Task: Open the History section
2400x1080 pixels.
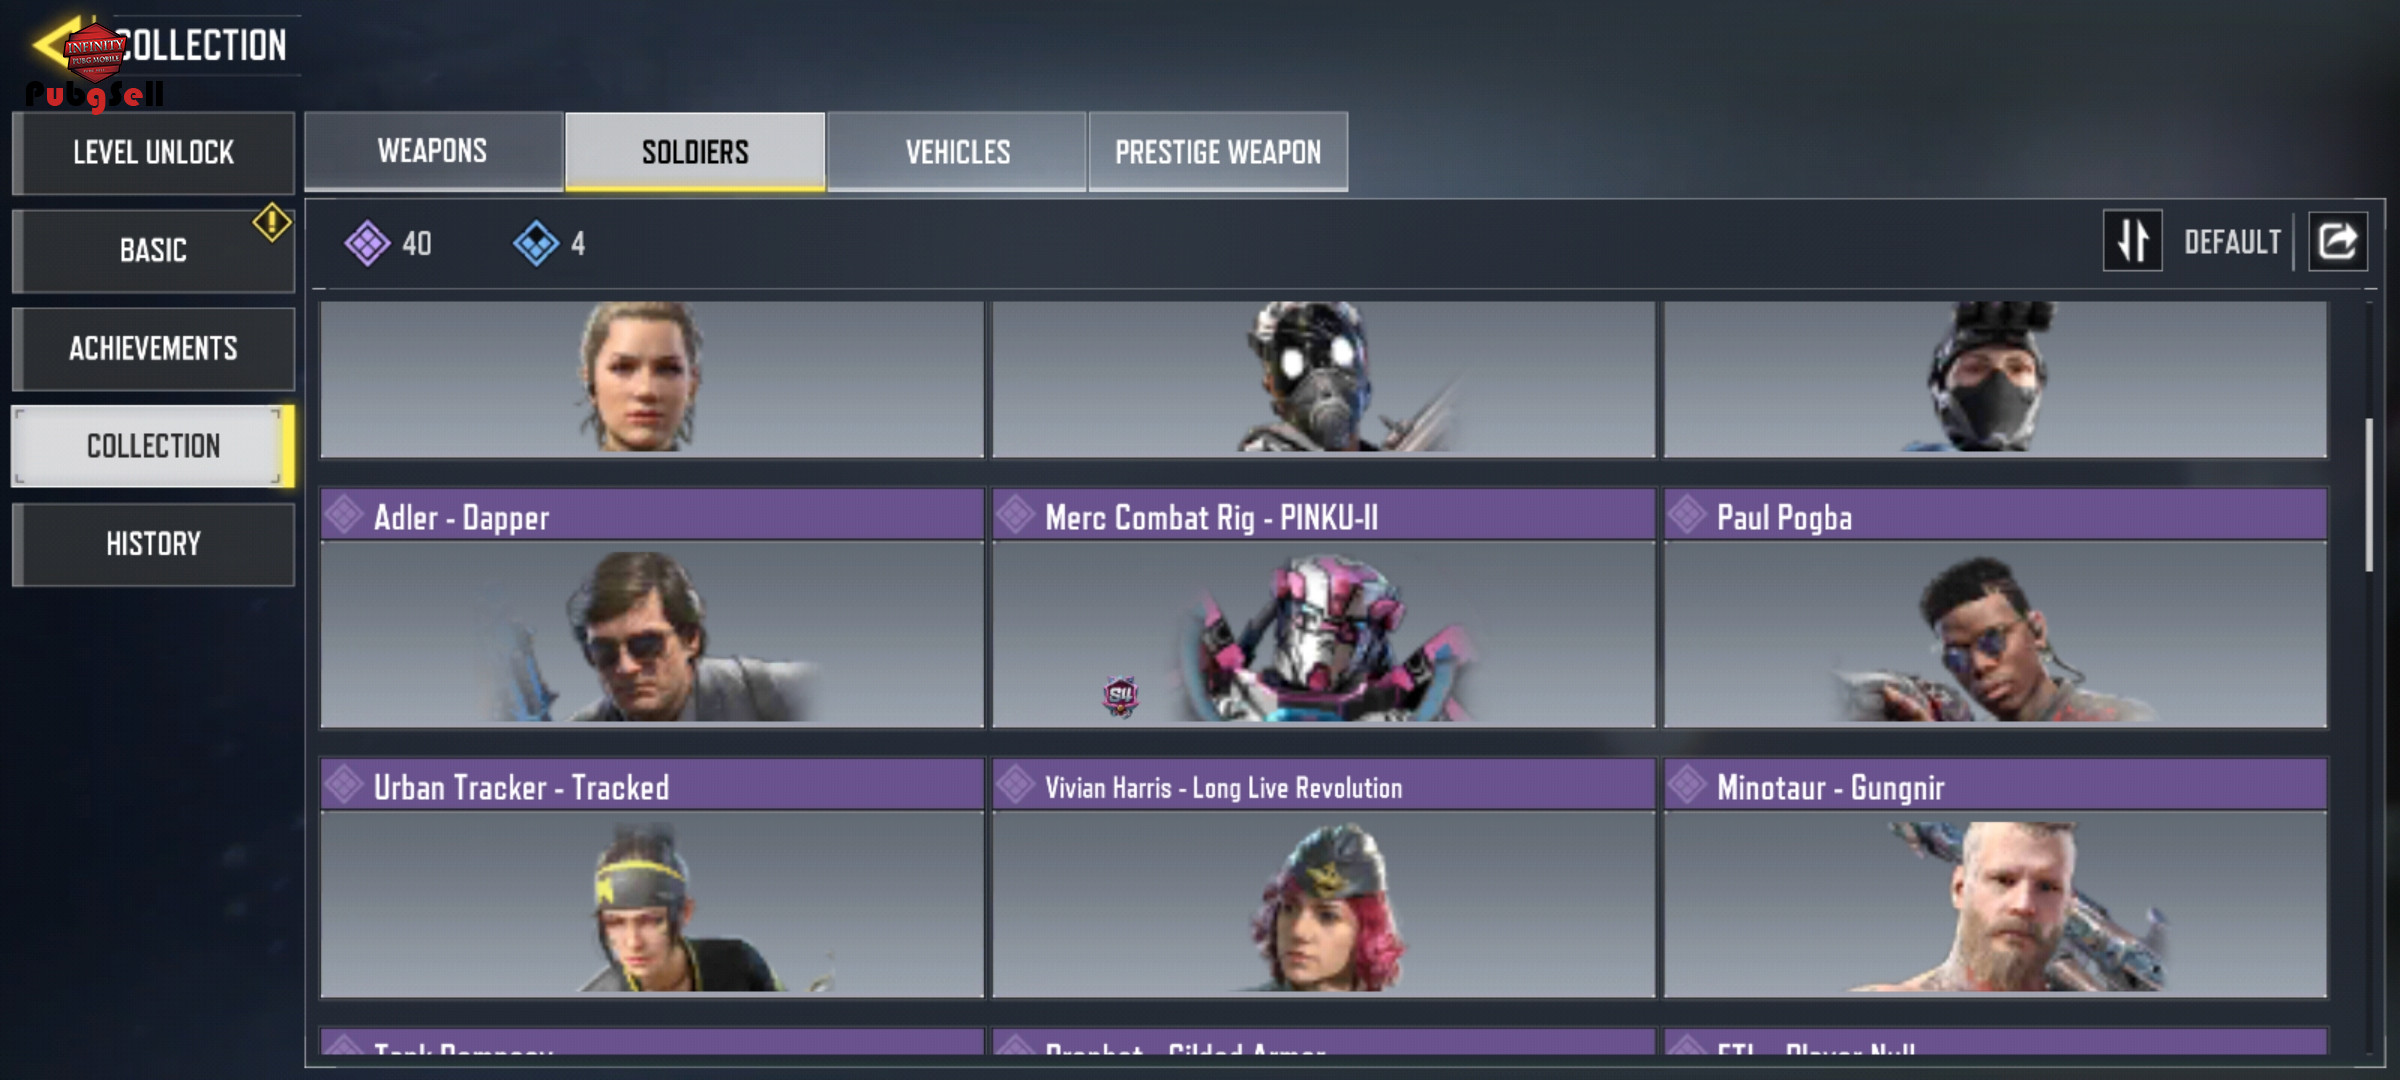Action: point(153,544)
